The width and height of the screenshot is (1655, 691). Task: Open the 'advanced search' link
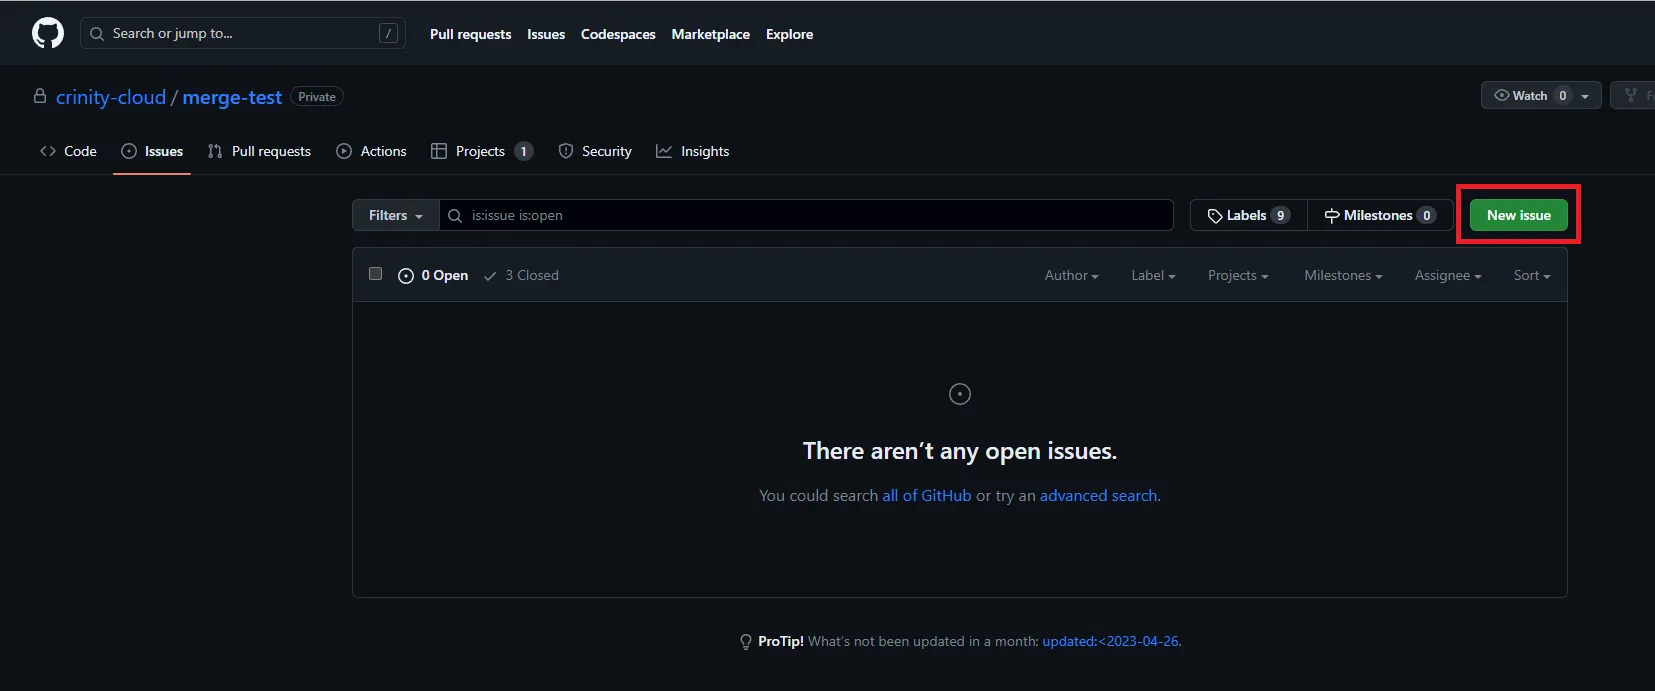pyautogui.click(x=1098, y=495)
